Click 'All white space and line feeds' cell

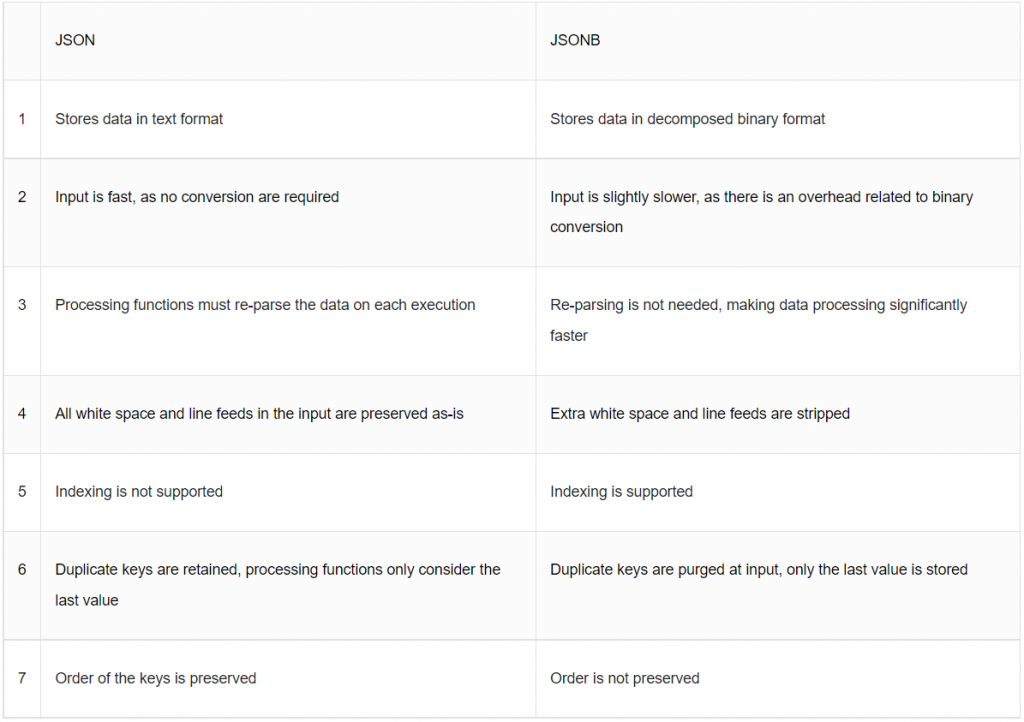coord(259,414)
